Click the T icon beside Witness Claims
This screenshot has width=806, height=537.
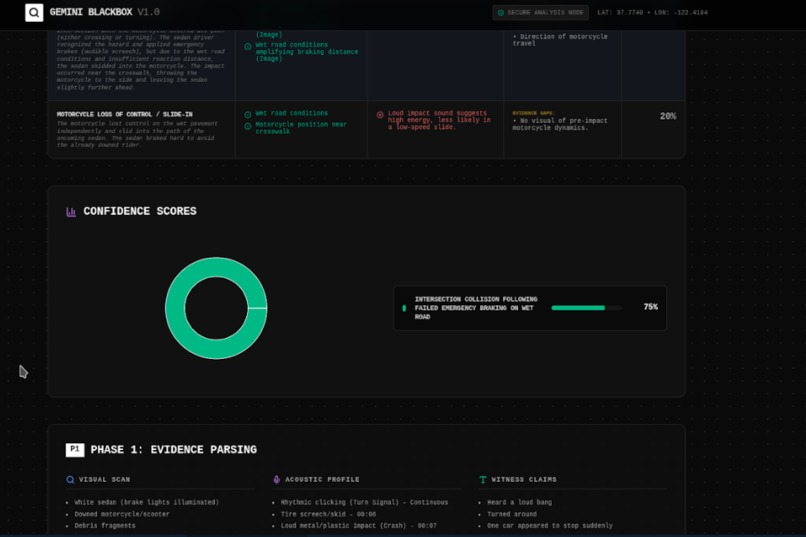pyautogui.click(x=483, y=479)
